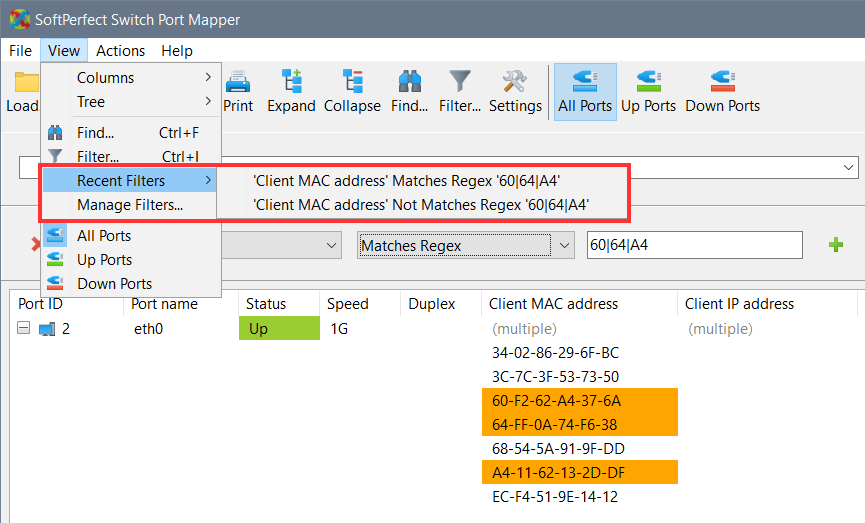Select MAC address 3C-7C-3F-53-73-50
Viewport: 865px width, 523px height.
tap(555, 377)
